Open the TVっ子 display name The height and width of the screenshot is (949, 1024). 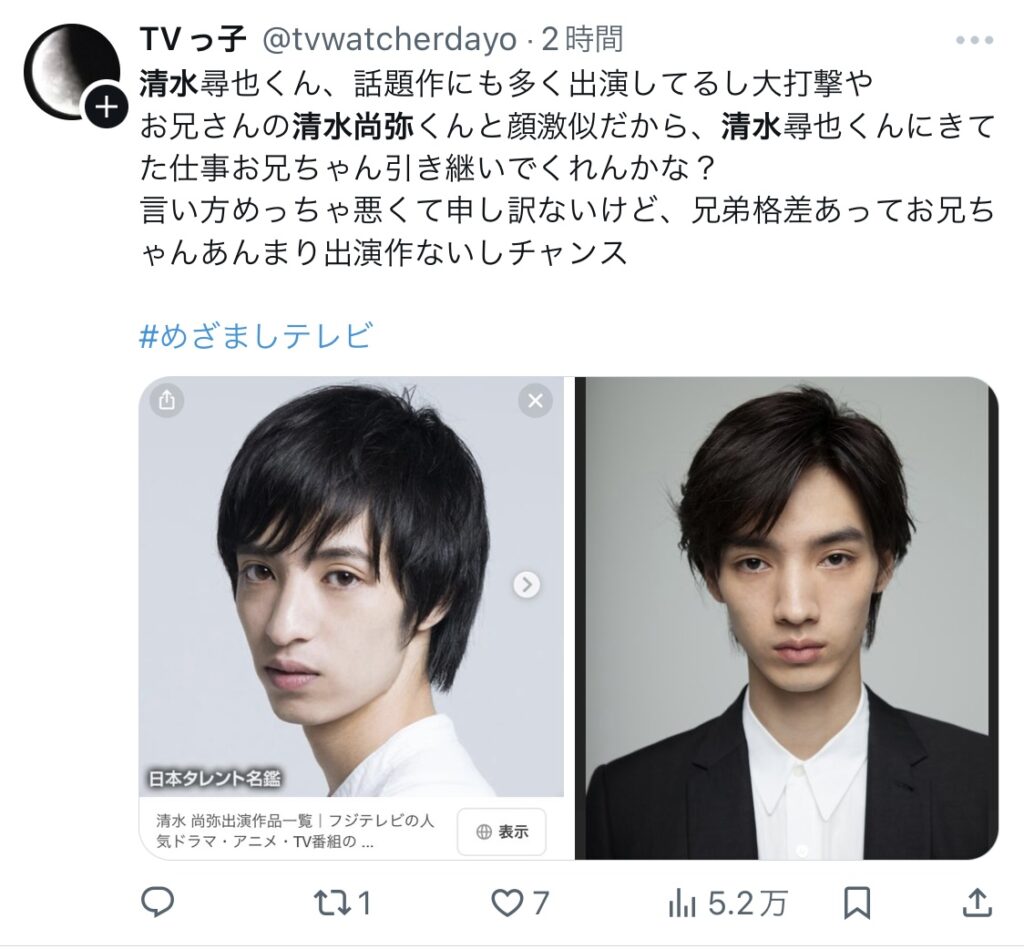193,40
